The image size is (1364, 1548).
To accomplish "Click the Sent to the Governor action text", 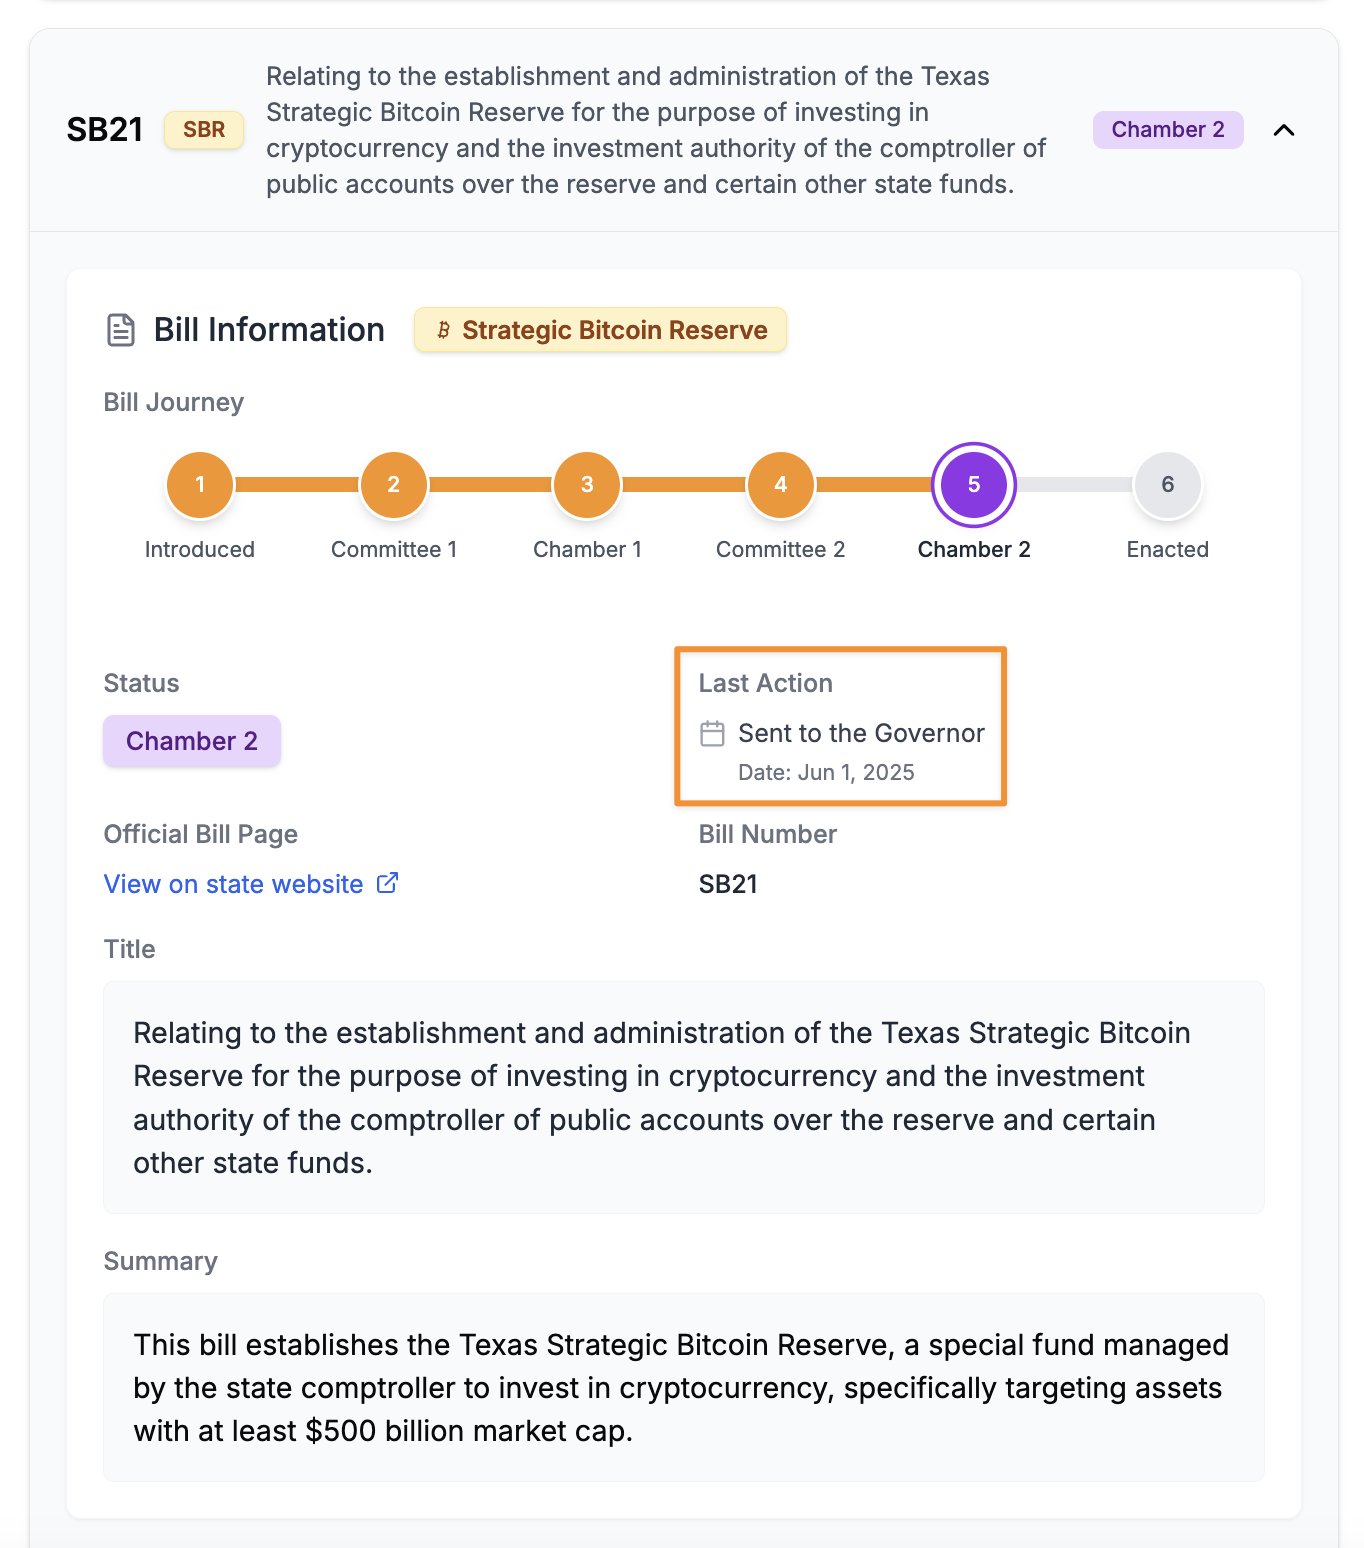I will coord(861,734).
